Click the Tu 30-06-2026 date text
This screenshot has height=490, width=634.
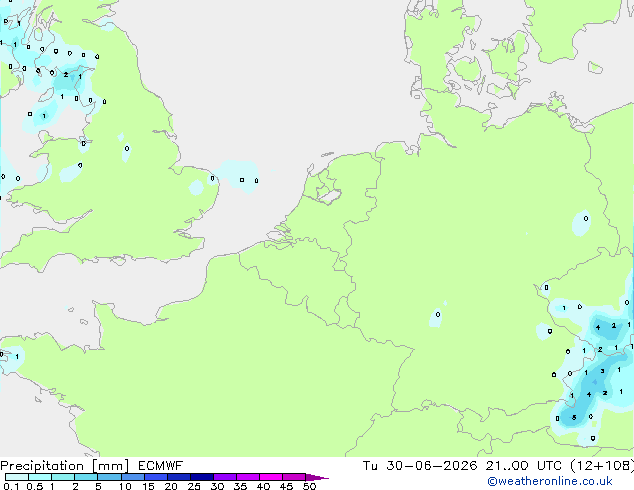click(420, 466)
